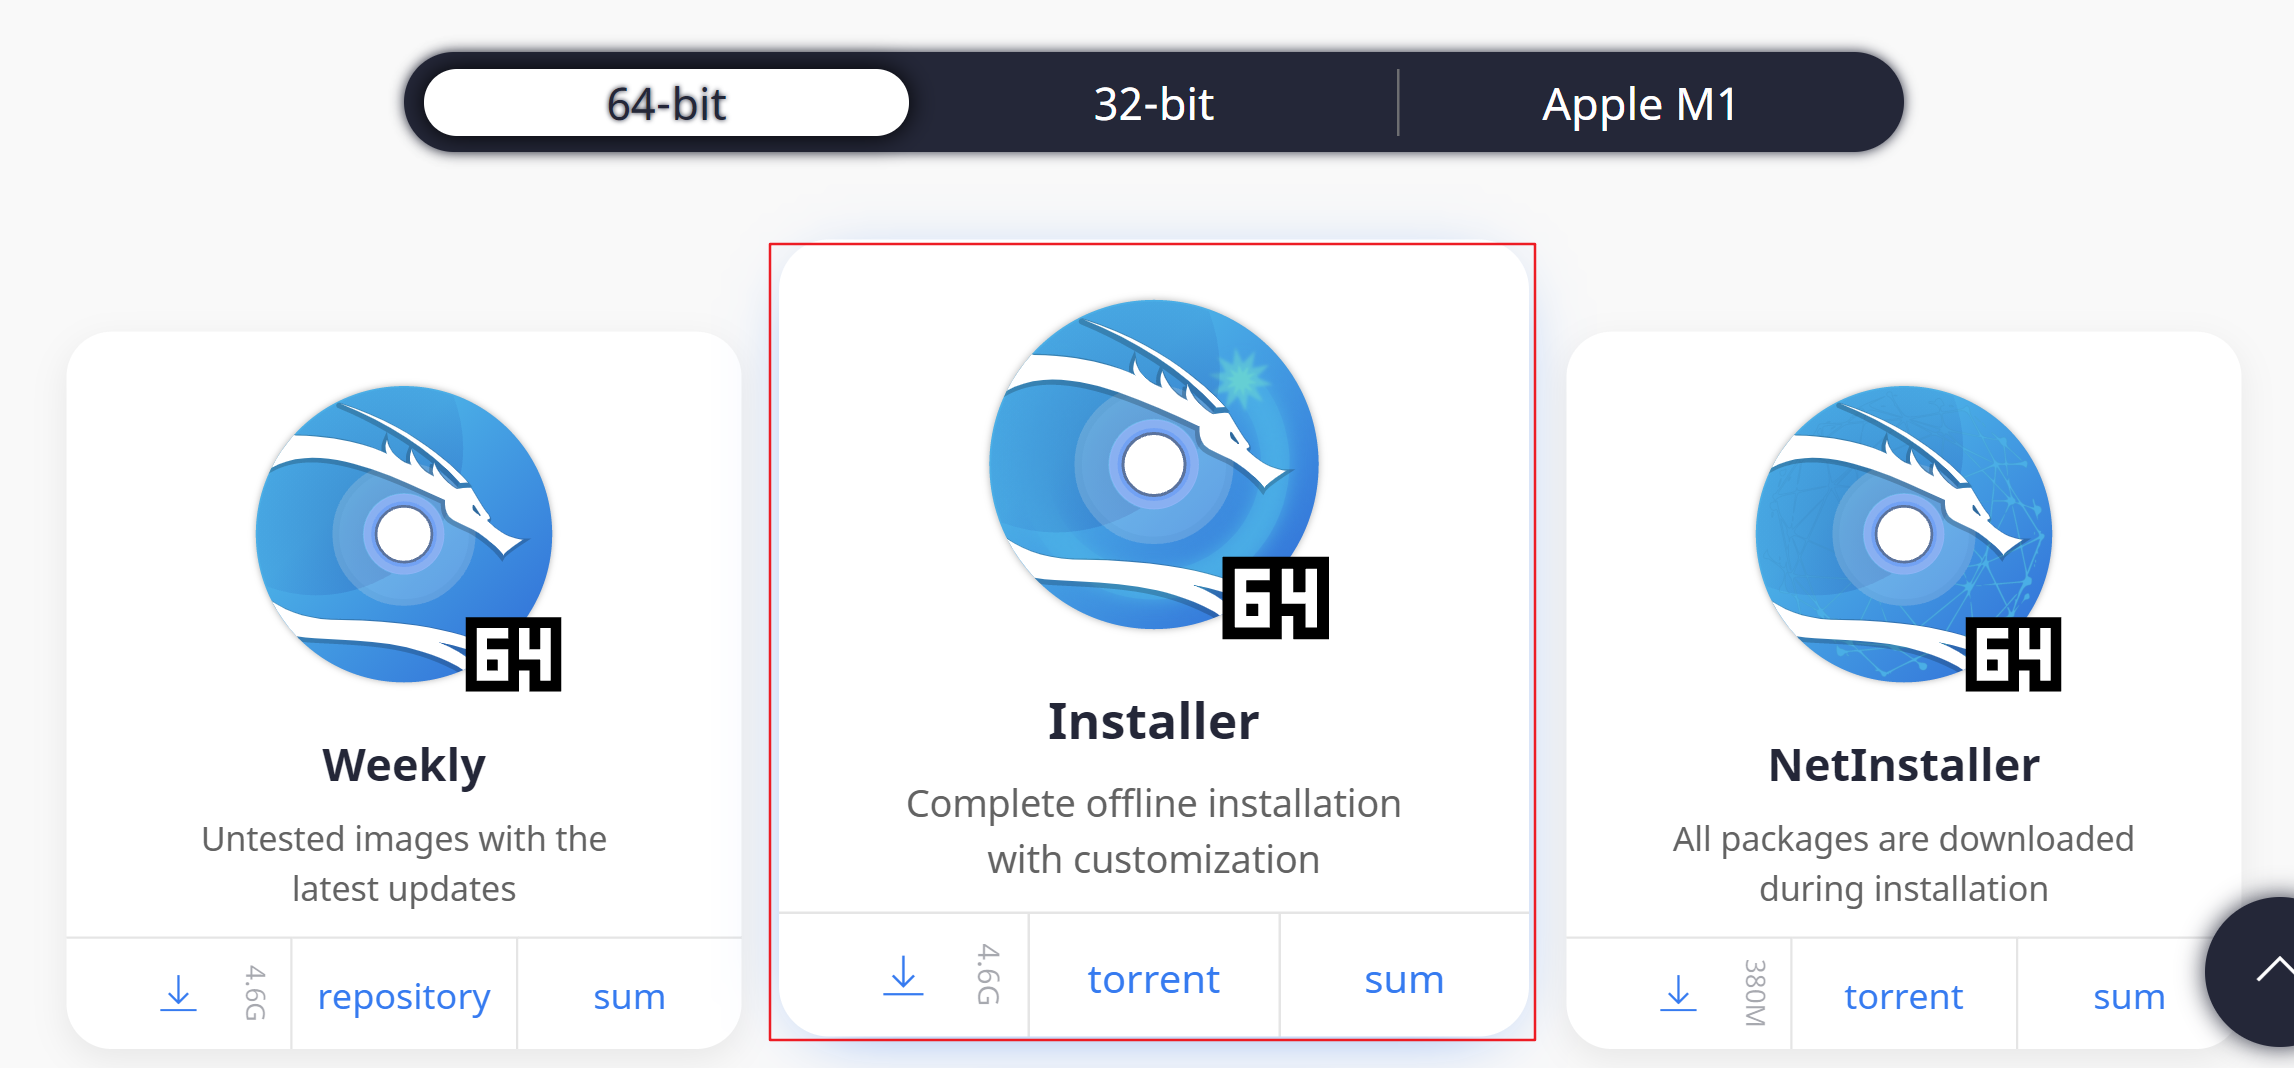Open the Installer sum link
This screenshot has height=1068, width=2294.
(1404, 980)
